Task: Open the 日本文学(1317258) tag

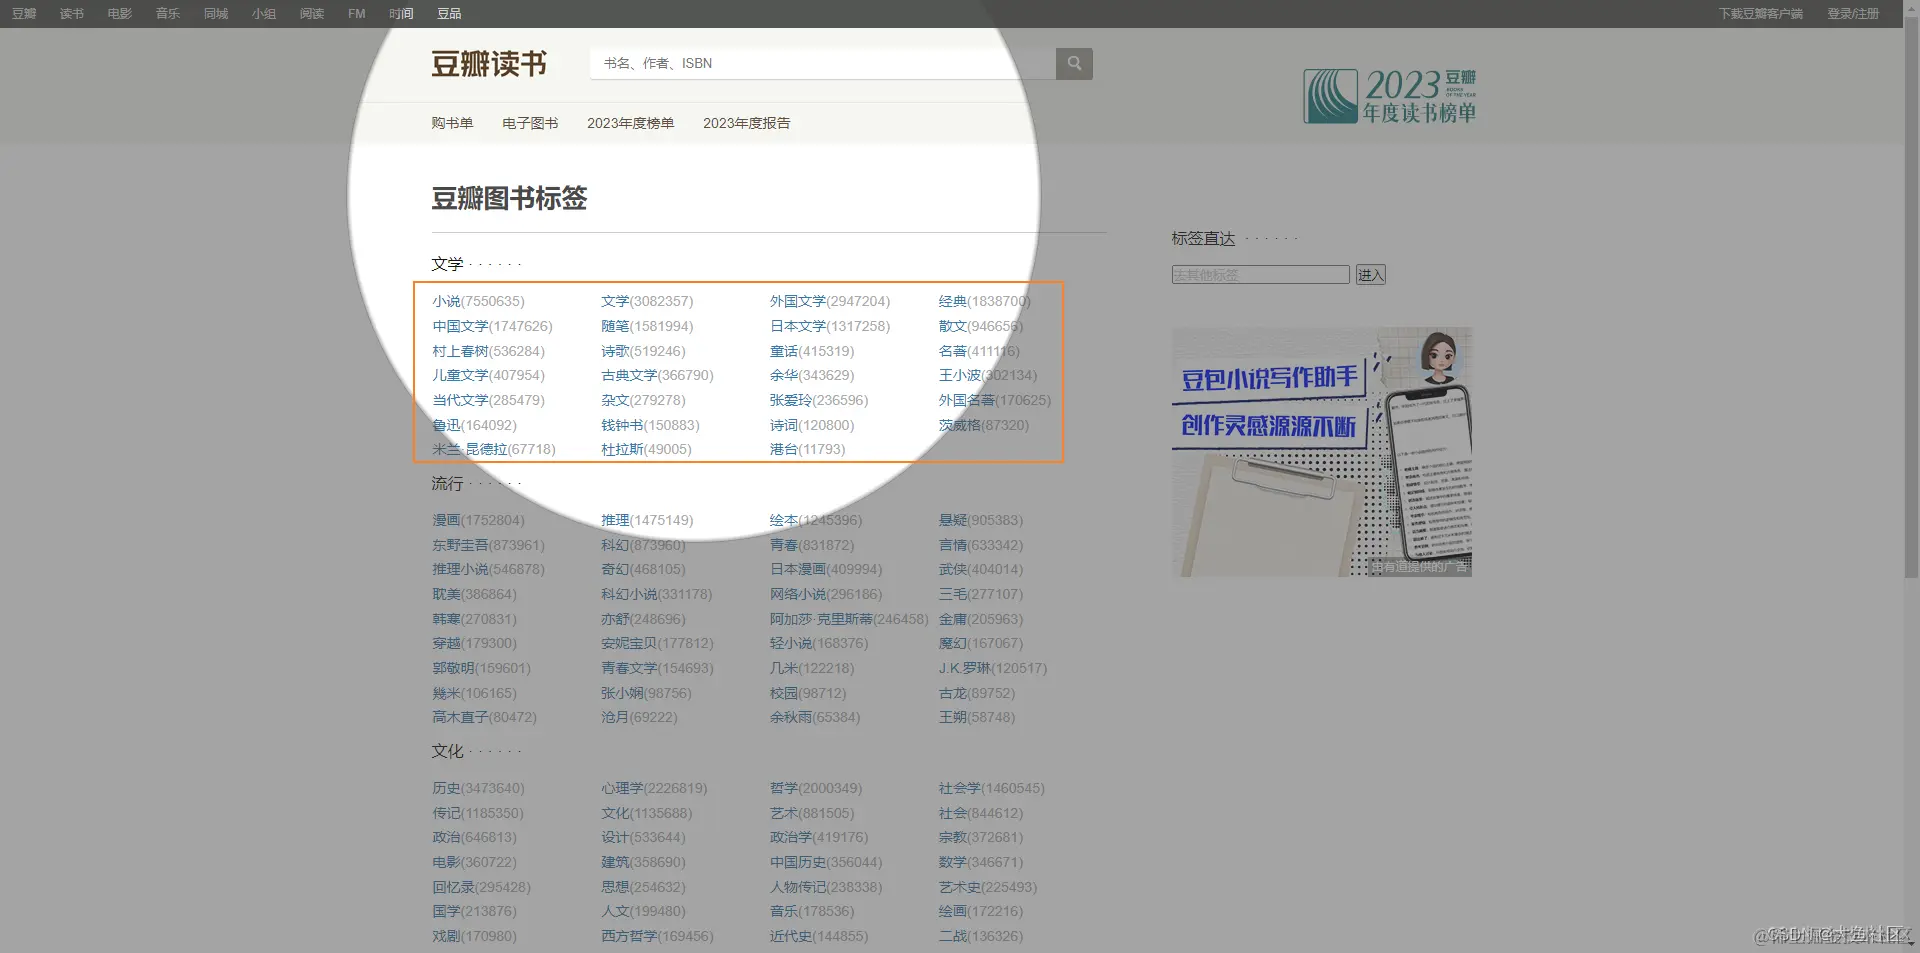Action: point(830,326)
